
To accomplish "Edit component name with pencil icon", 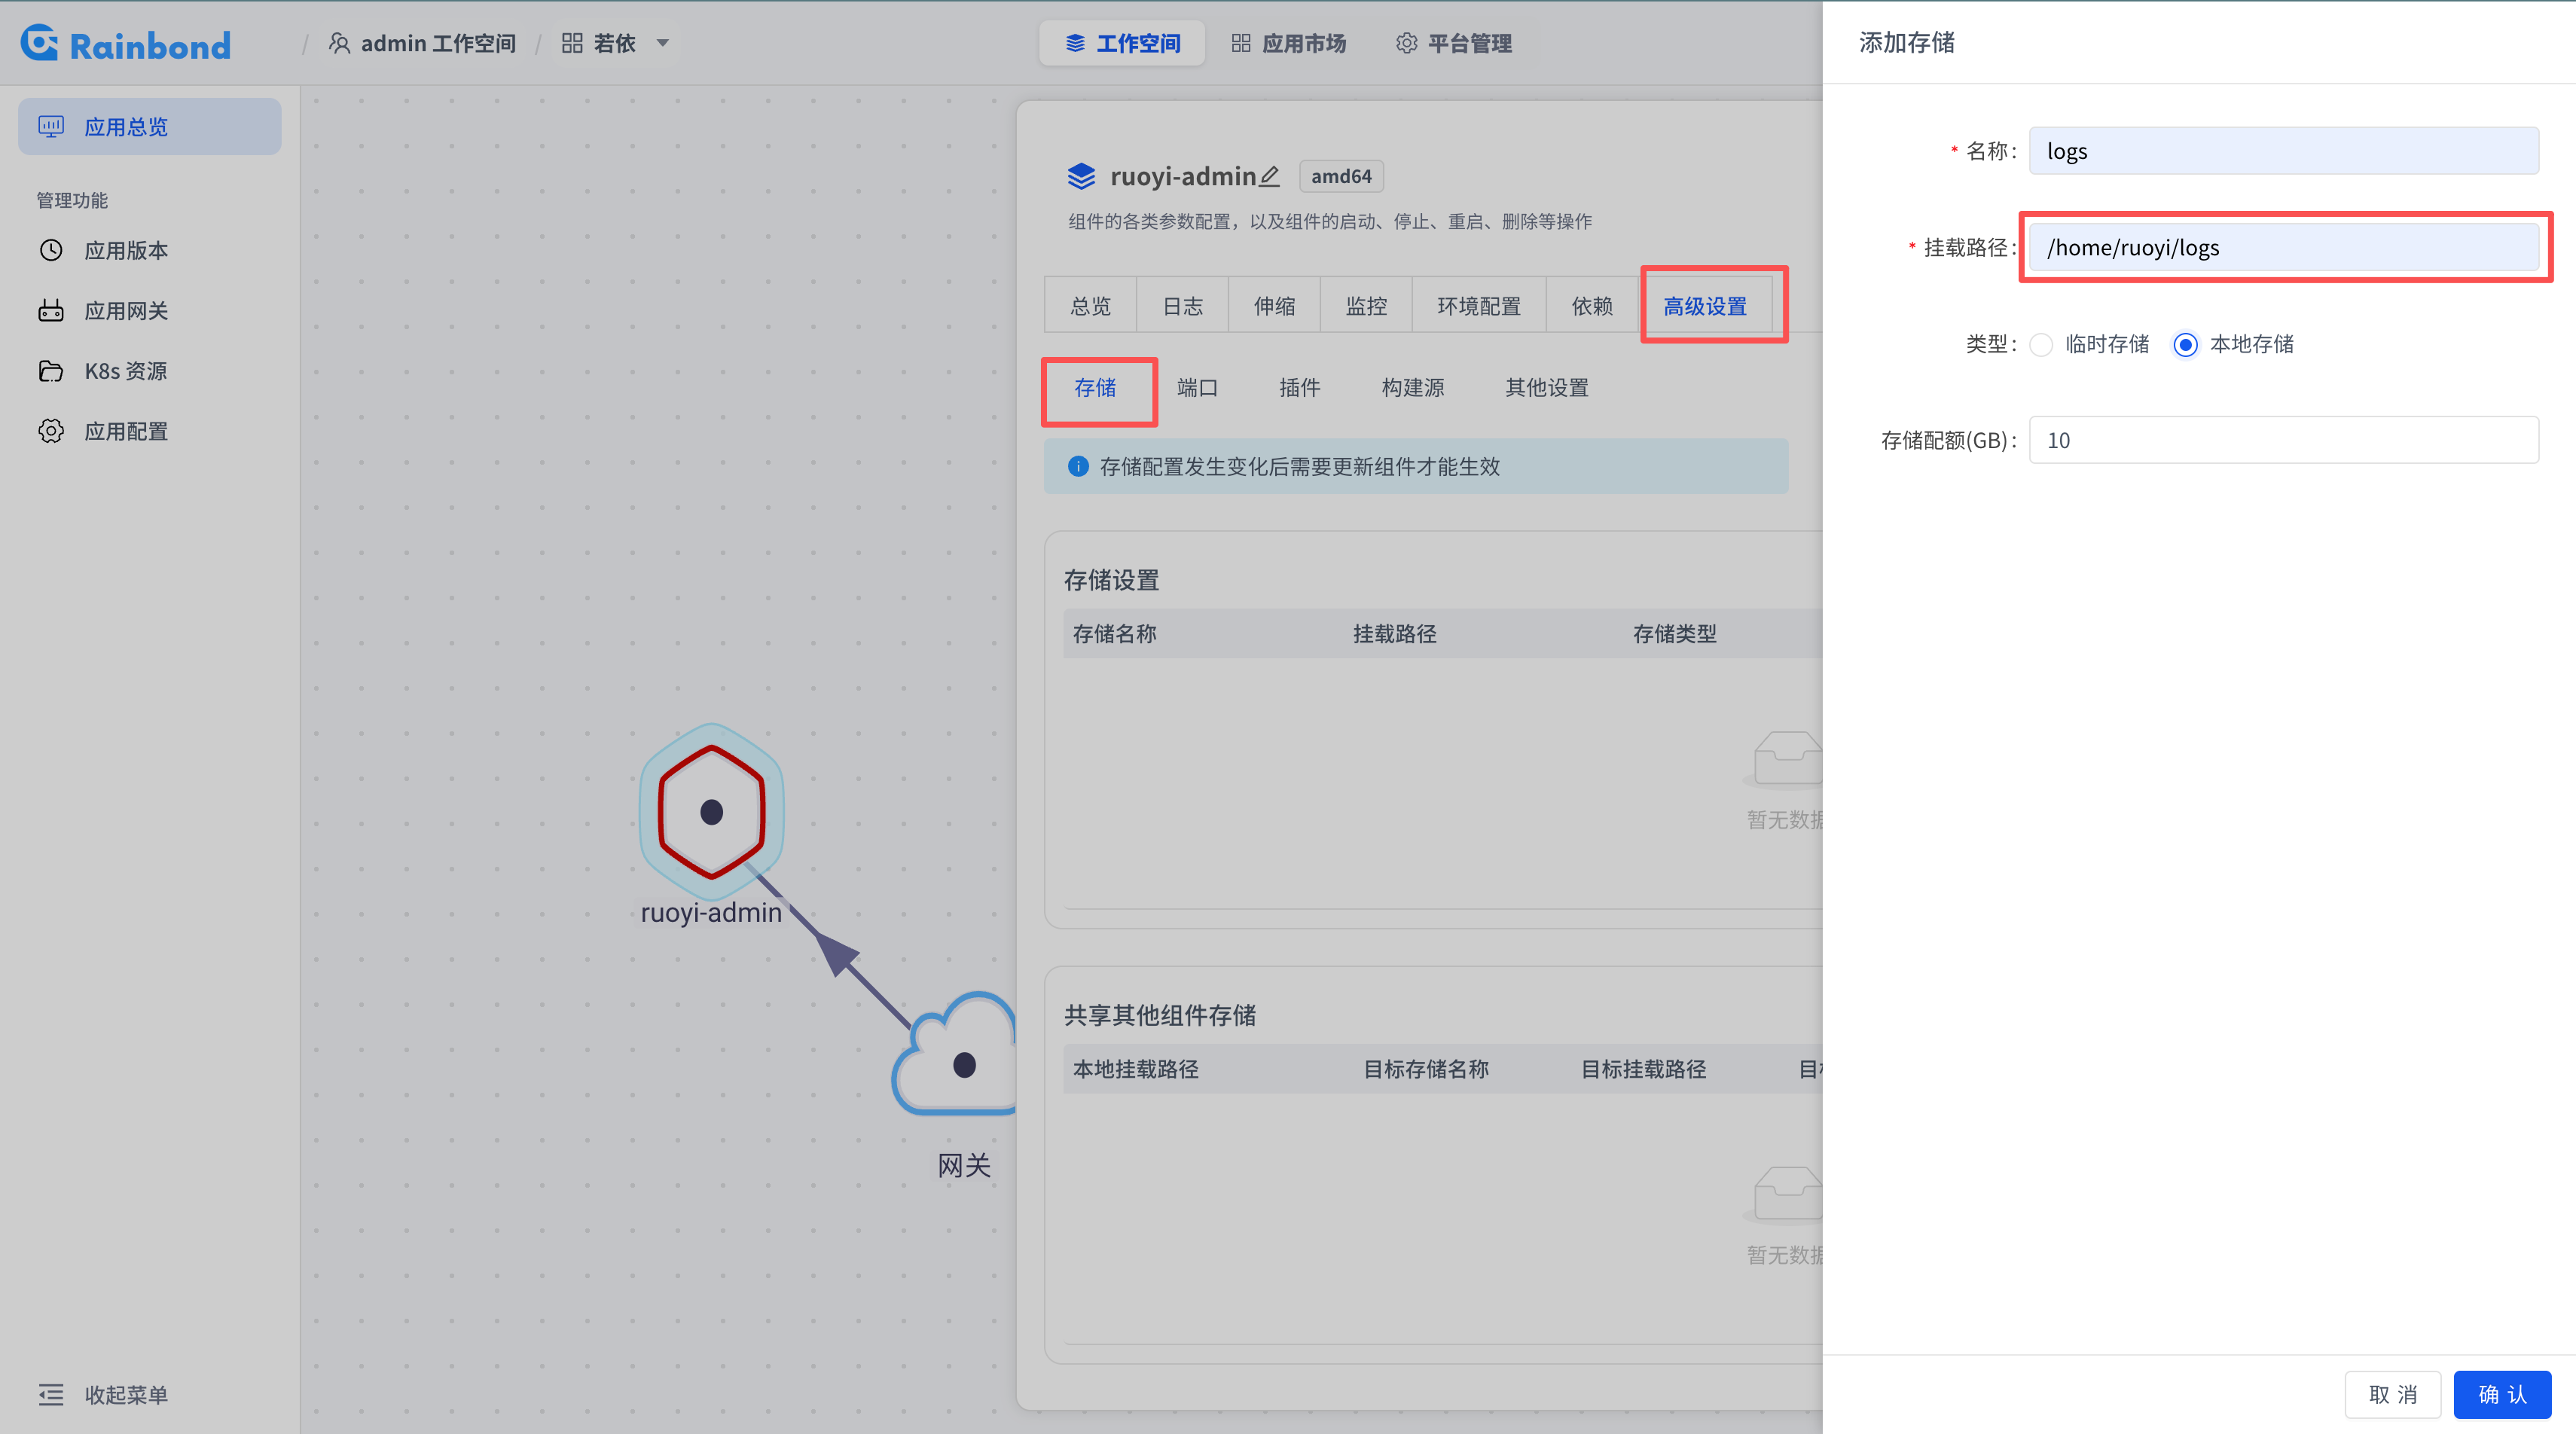I will click(x=1269, y=176).
